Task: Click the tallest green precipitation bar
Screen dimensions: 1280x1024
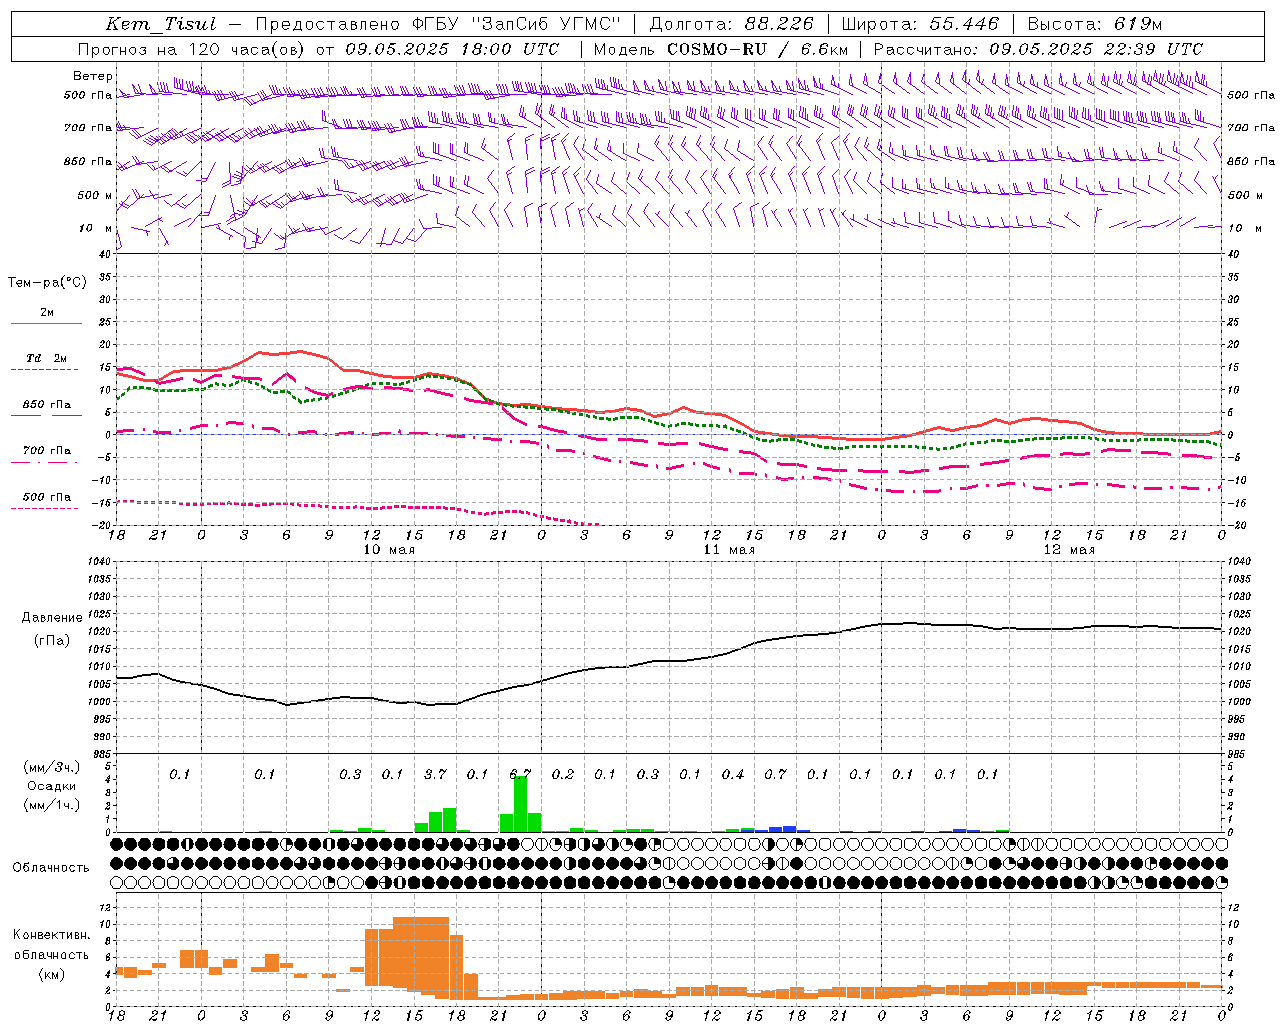Action: [520, 804]
